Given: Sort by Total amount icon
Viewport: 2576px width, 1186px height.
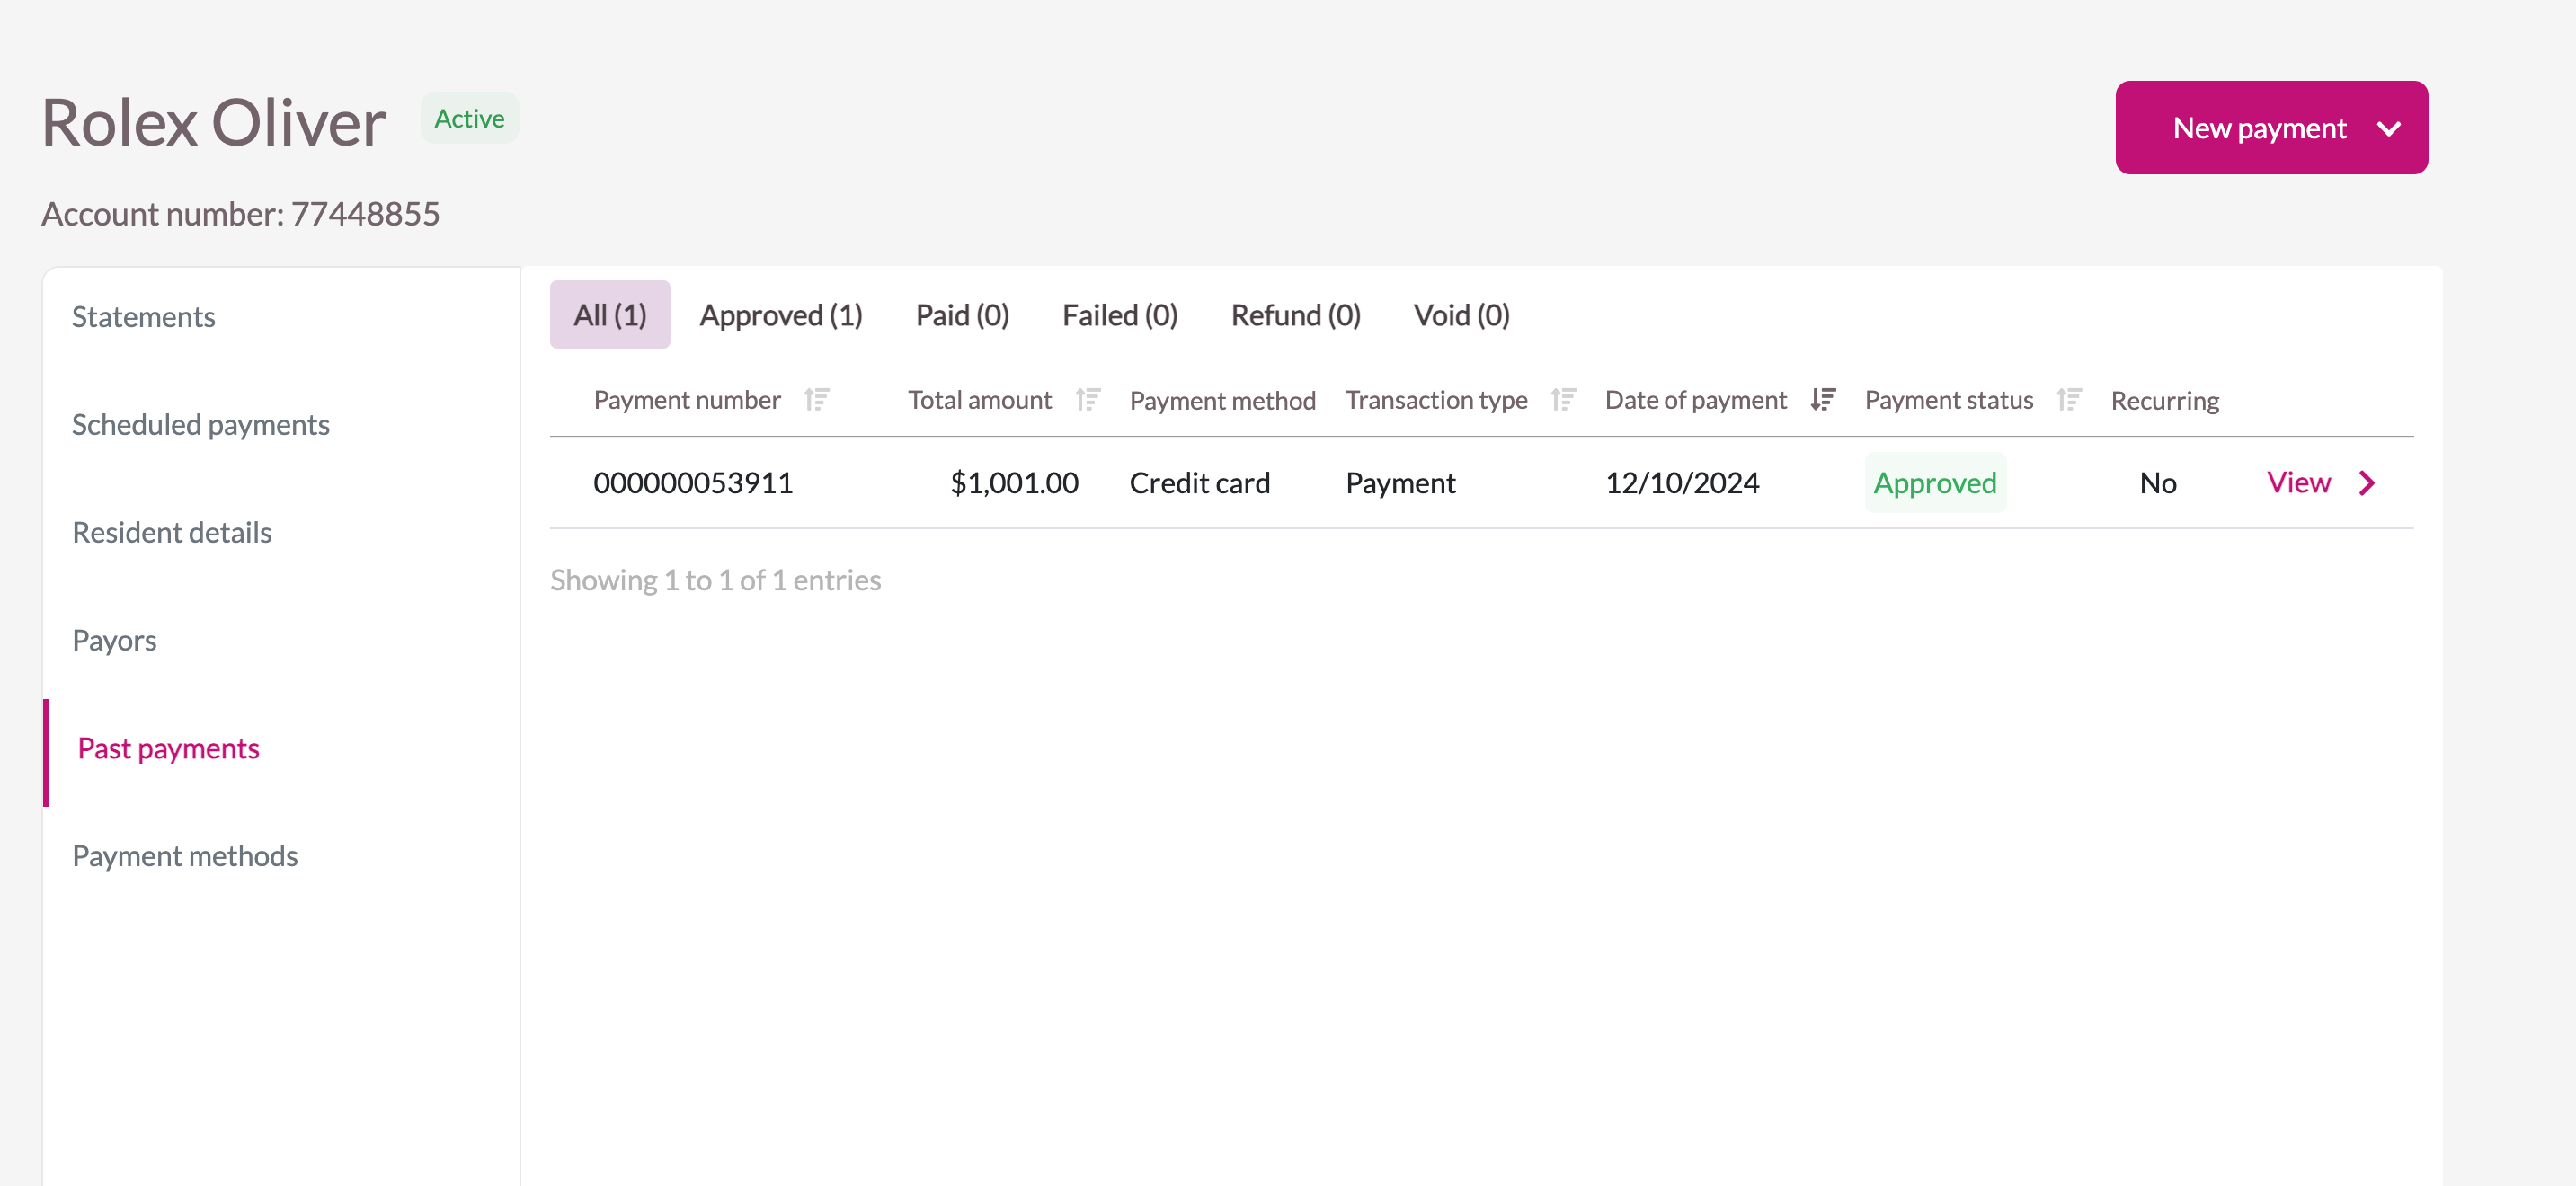Looking at the screenshot, I should point(1087,400).
